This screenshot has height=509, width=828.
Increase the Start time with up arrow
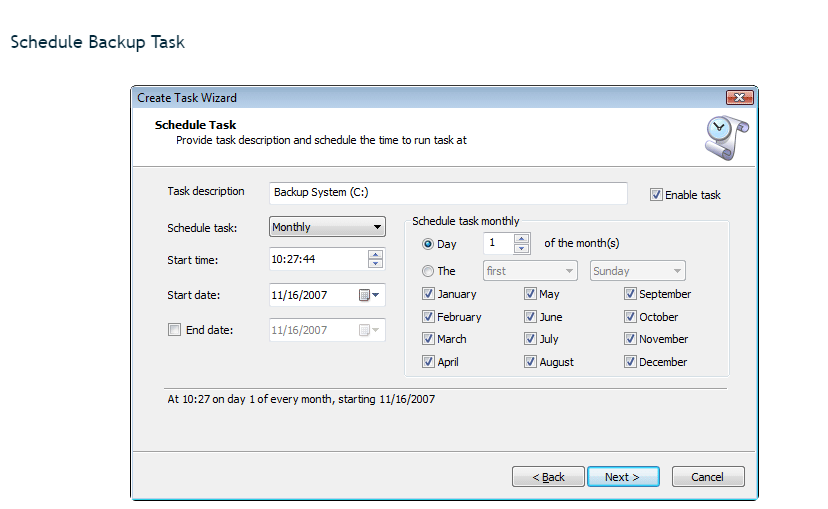[375, 254]
